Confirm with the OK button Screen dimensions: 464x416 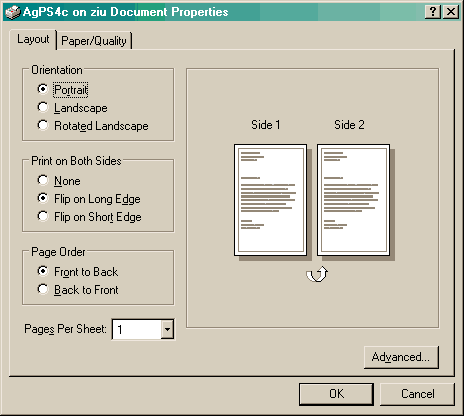tap(336, 394)
